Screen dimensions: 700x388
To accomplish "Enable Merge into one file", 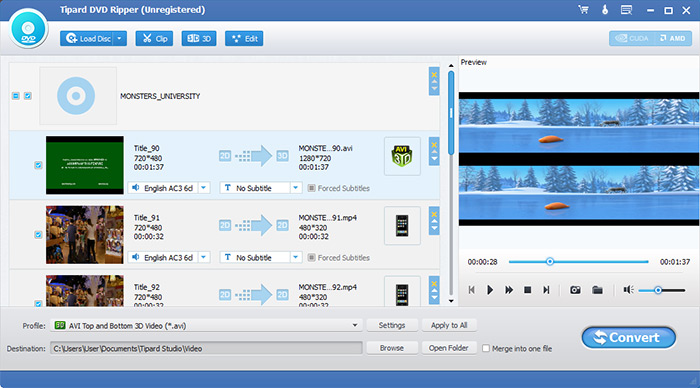I will pyautogui.click(x=486, y=348).
